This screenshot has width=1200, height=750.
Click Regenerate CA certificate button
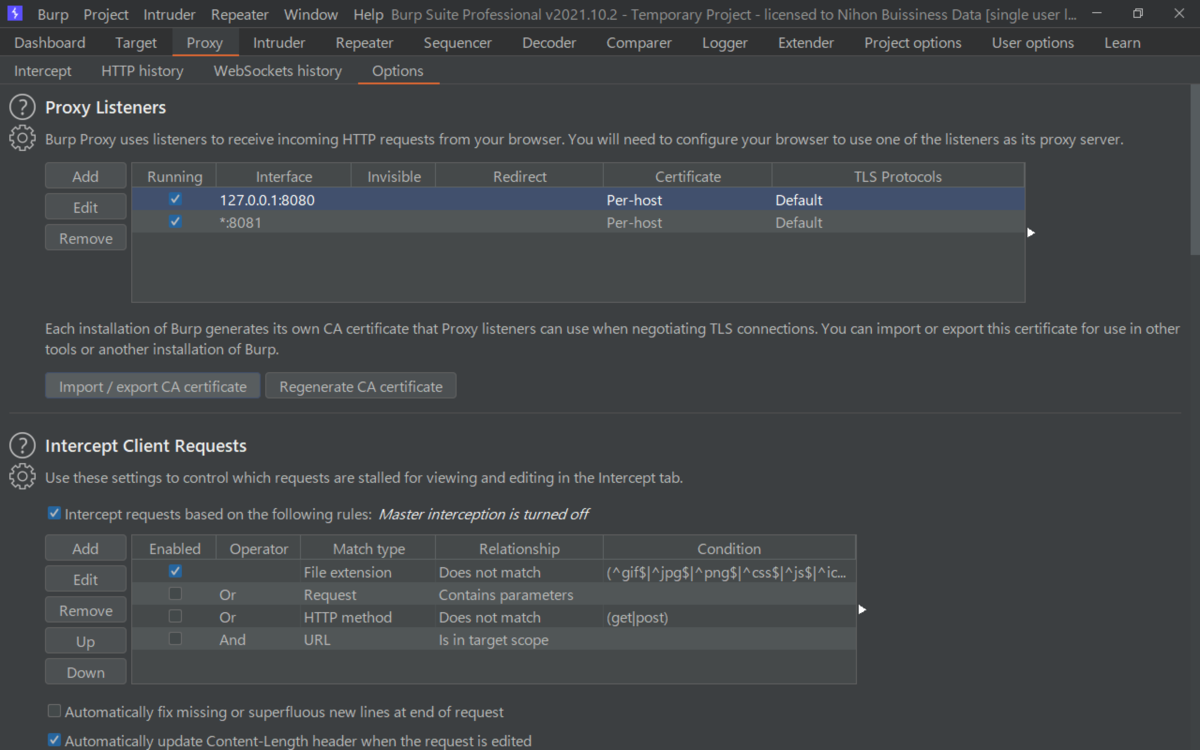(x=361, y=386)
